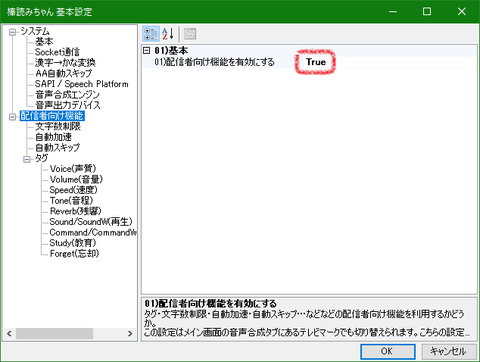
Task: Click the tree horizontal scrollbar thumb
Action: tap(54, 333)
